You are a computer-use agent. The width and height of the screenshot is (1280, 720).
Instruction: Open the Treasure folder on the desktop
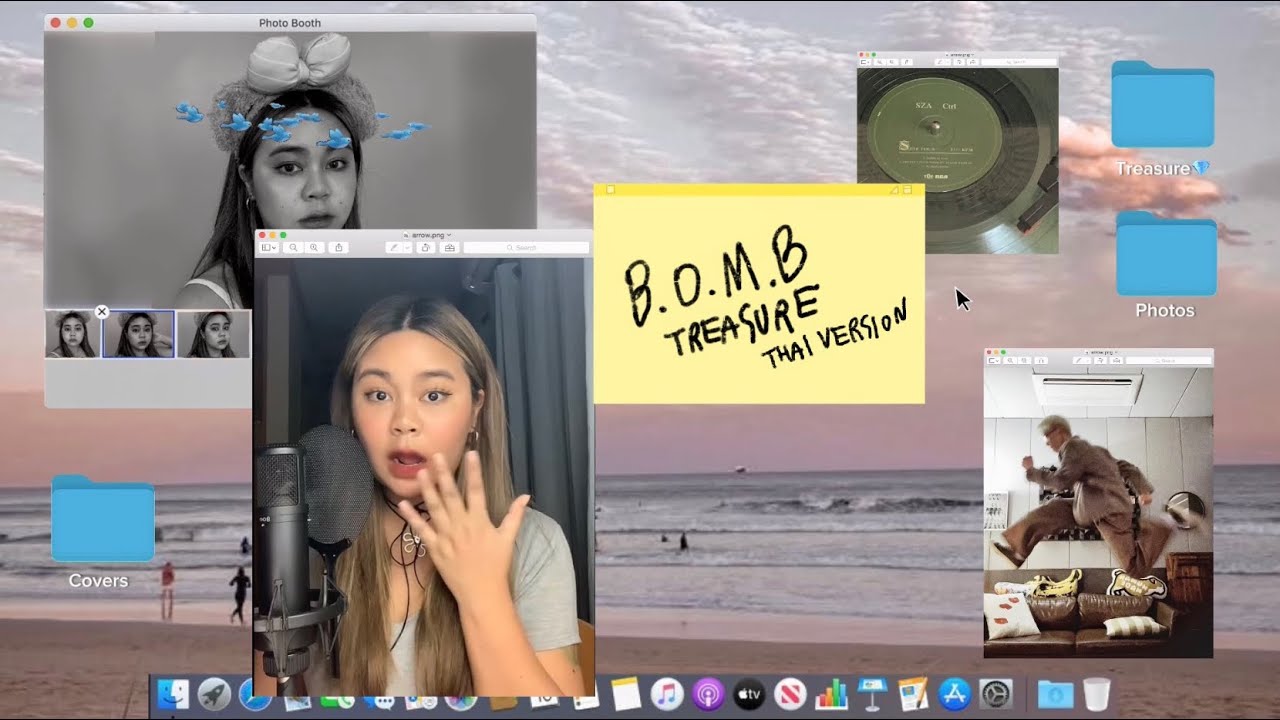pyautogui.click(x=1163, y=105)
